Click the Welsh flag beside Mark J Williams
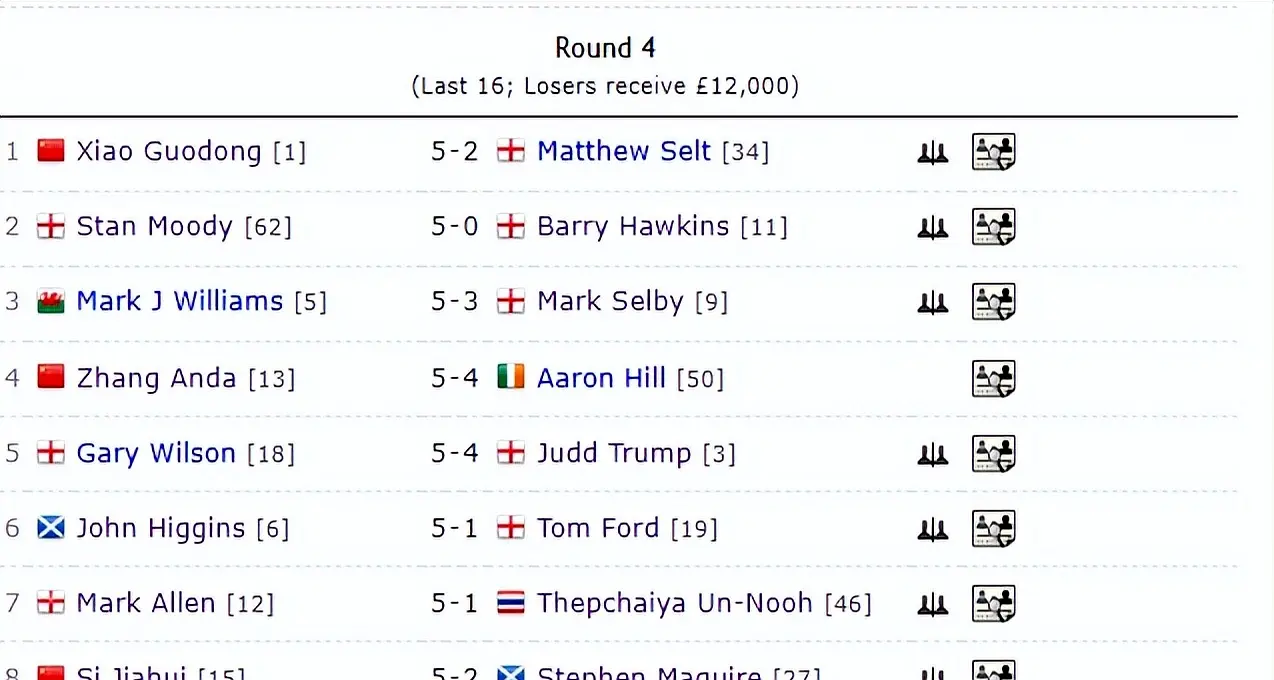This screenshot has height=680, width=1274. pyautogui.click(x=50, y=301)
